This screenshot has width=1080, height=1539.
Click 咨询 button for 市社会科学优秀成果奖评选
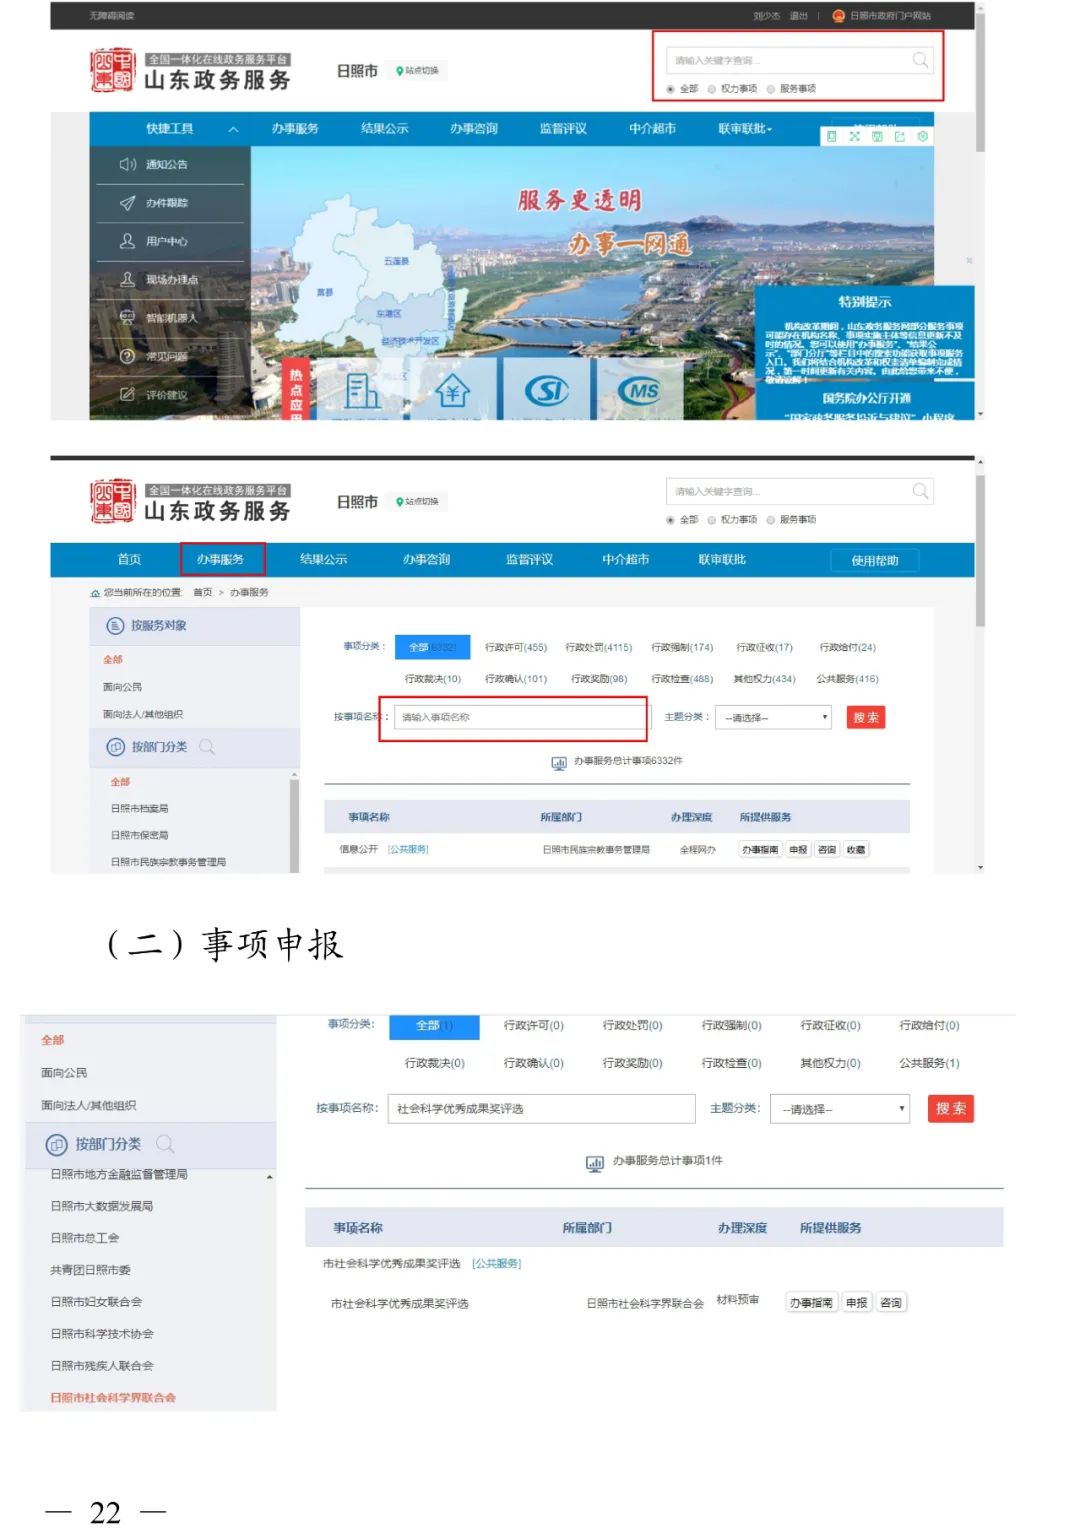pos(891,1303)
